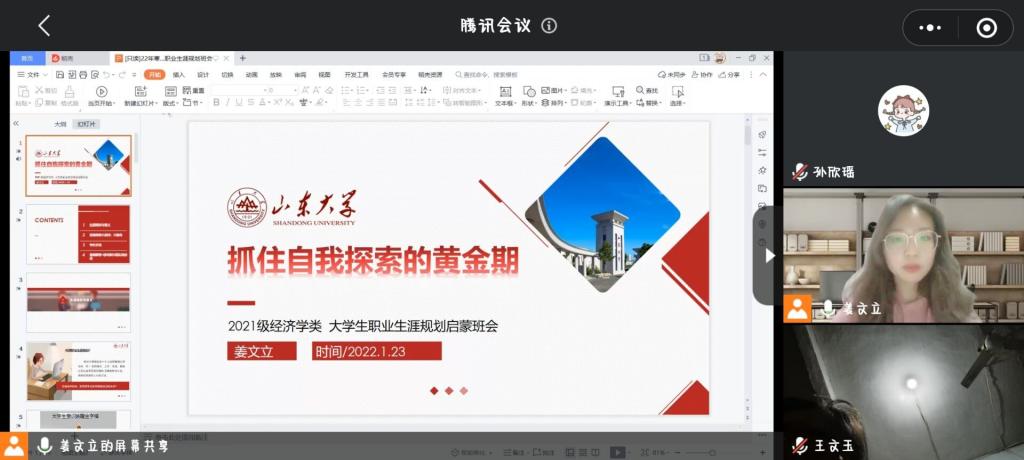The height and width of the screenshot is (460, 1024).
Task: Click the undo arrow
Action: tap(106, 74)
